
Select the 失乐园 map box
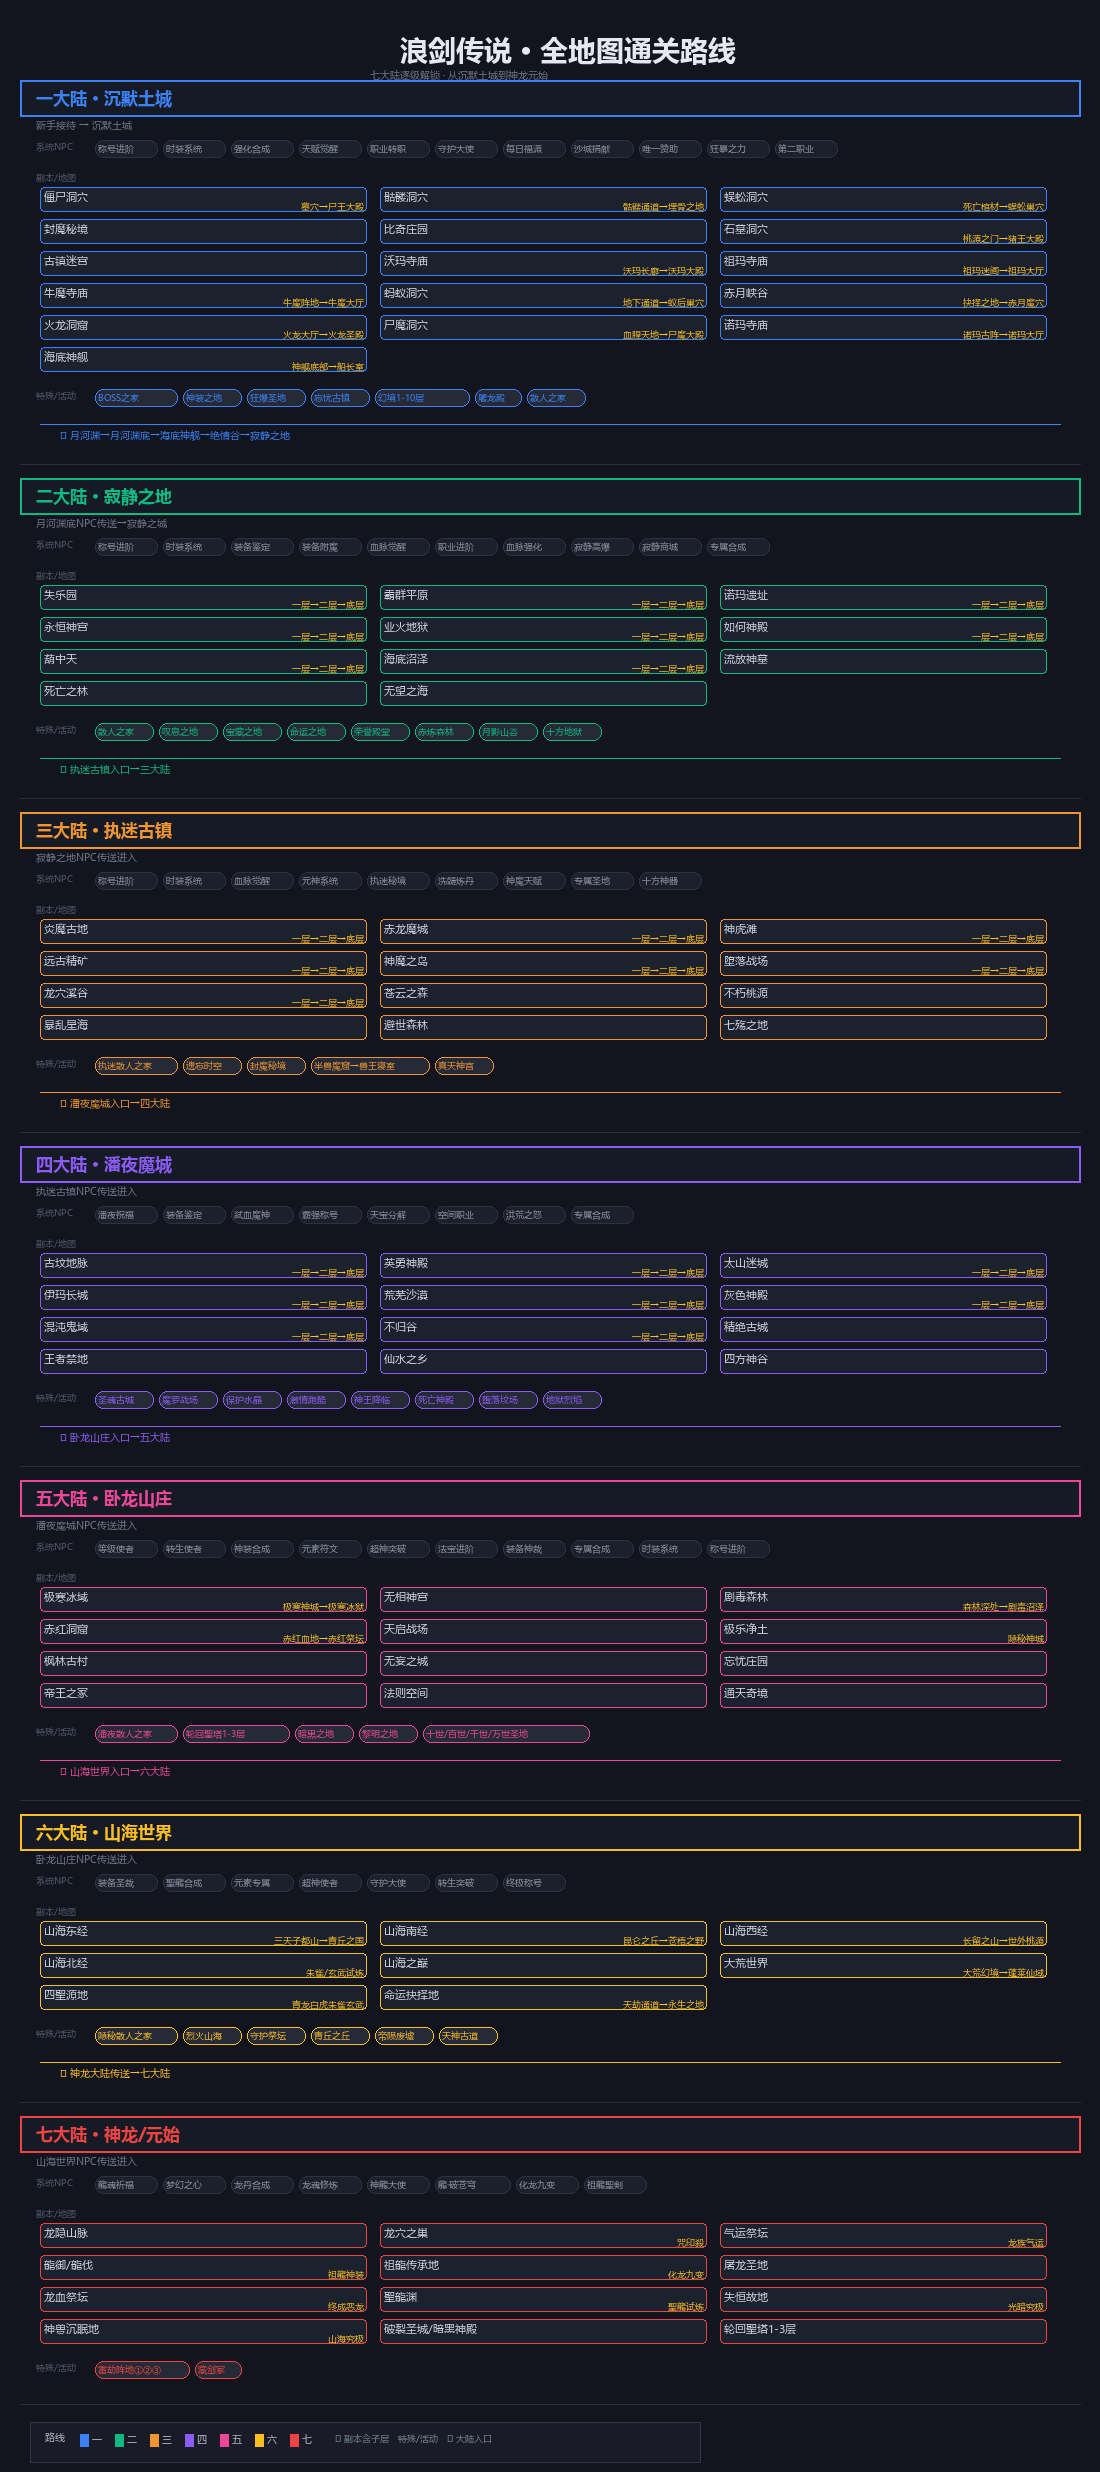(204, 598)
